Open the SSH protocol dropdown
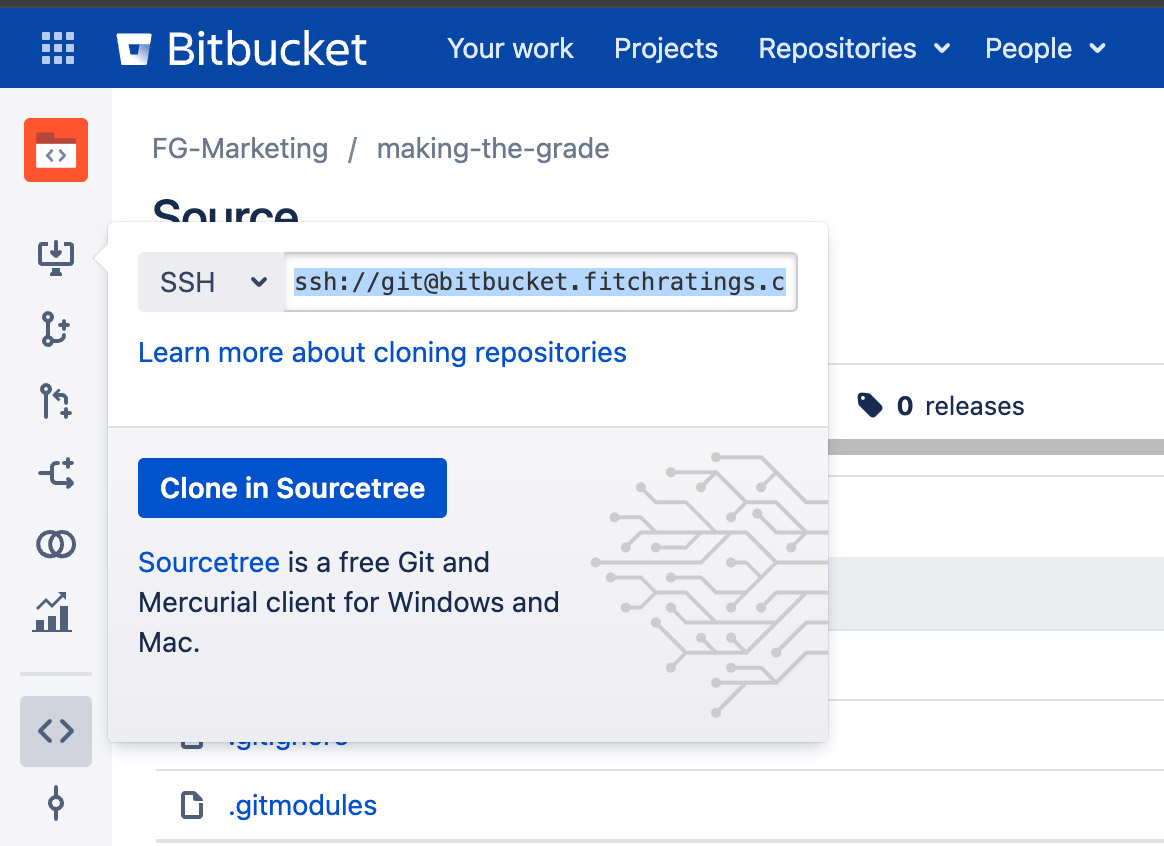This screenshot has height=846, width=1164. (x=212, y=282)
